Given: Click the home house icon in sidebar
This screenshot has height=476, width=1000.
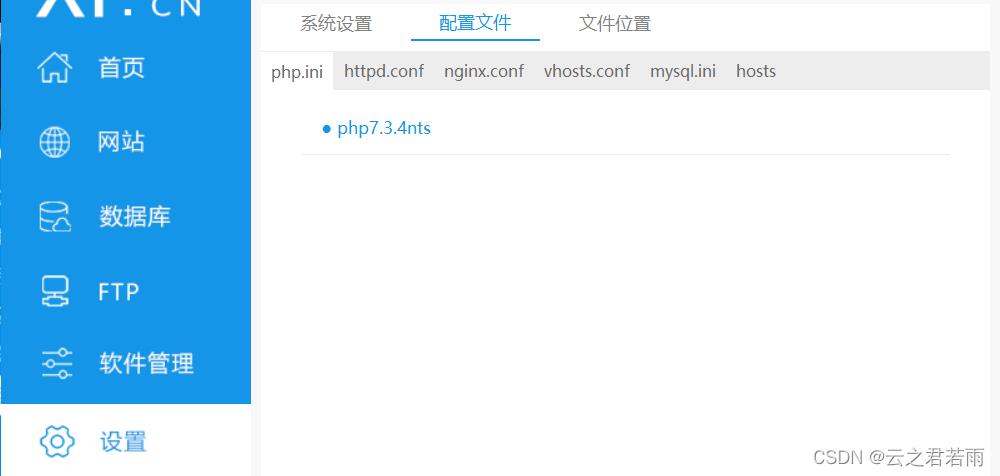Looking at the screenshot, I should click(55, 68).
